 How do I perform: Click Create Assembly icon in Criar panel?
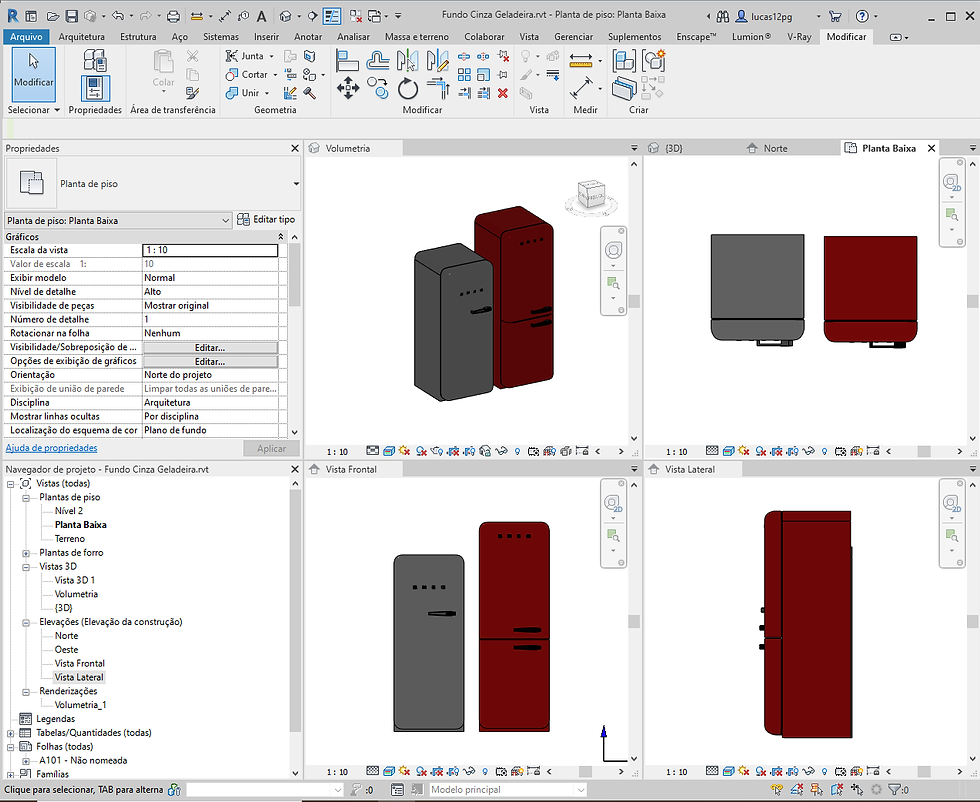point(654,61)
